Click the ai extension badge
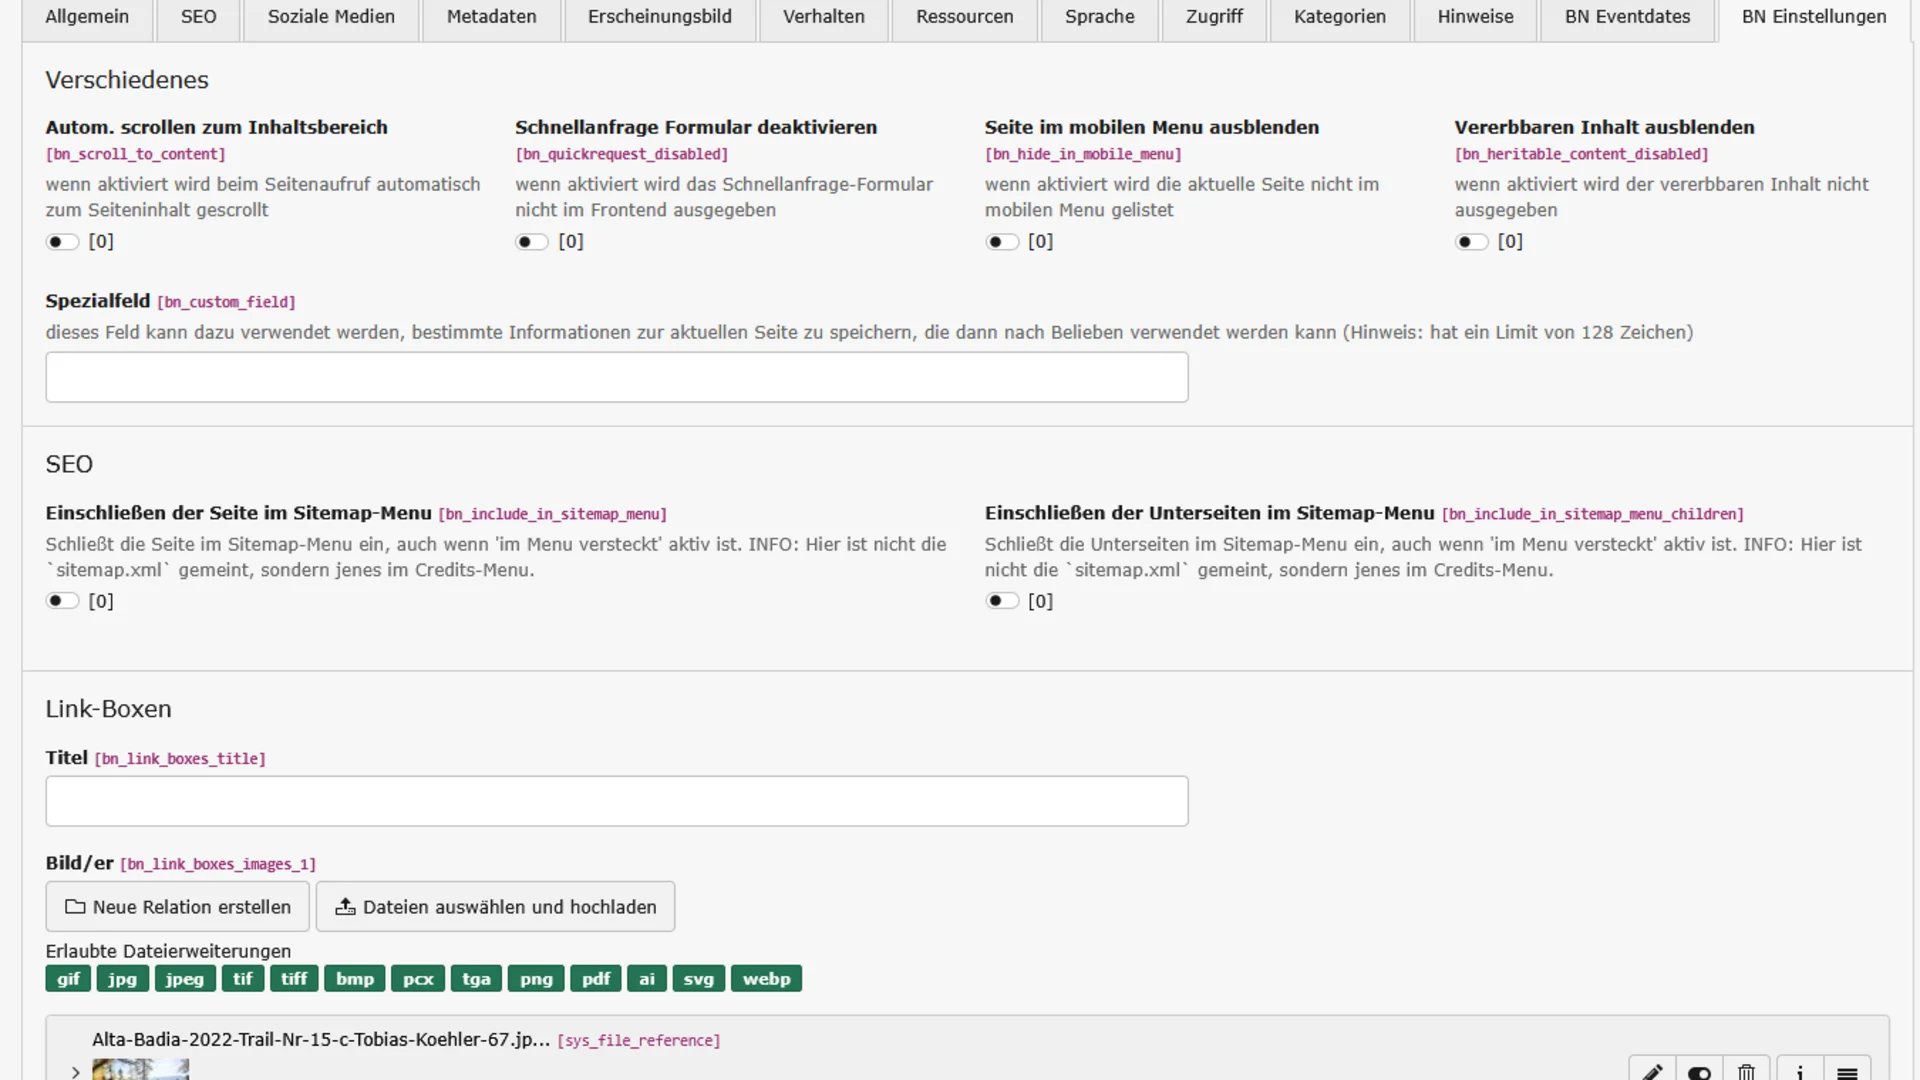 coord(647,979)
